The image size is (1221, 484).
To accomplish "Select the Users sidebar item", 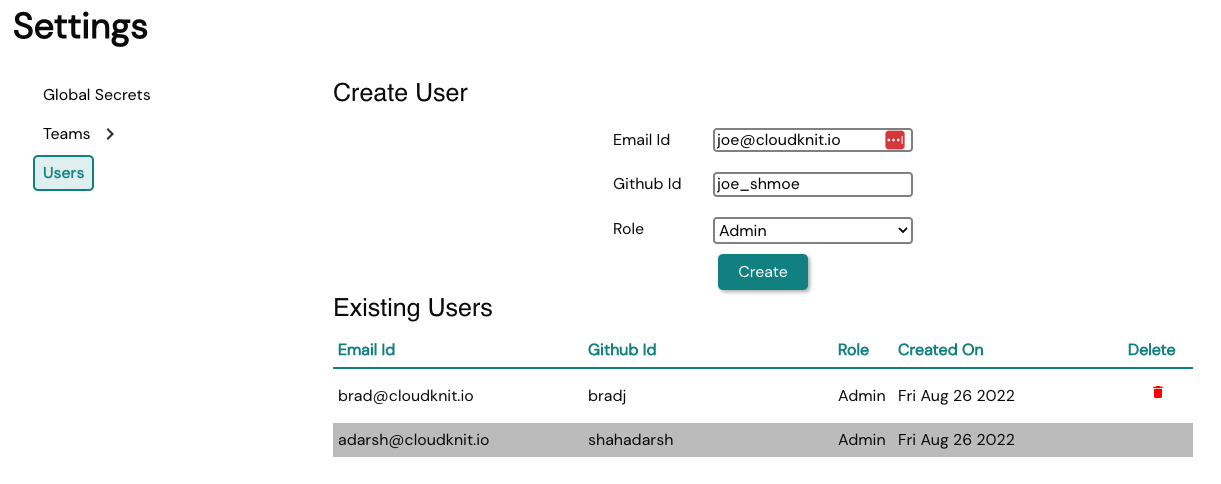I will (63, 173).
